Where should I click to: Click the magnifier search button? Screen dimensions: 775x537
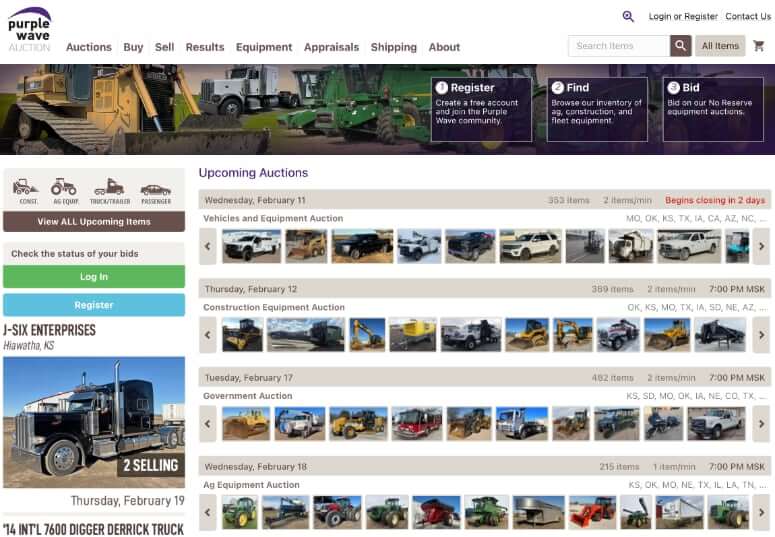[x=680, y=46]
